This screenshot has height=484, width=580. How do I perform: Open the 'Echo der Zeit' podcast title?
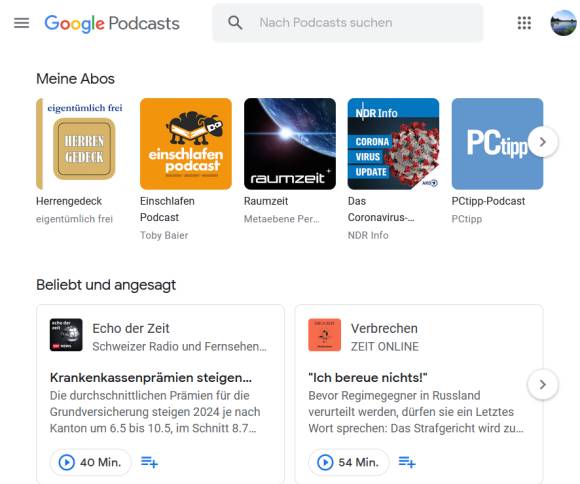tap(131, 328)
